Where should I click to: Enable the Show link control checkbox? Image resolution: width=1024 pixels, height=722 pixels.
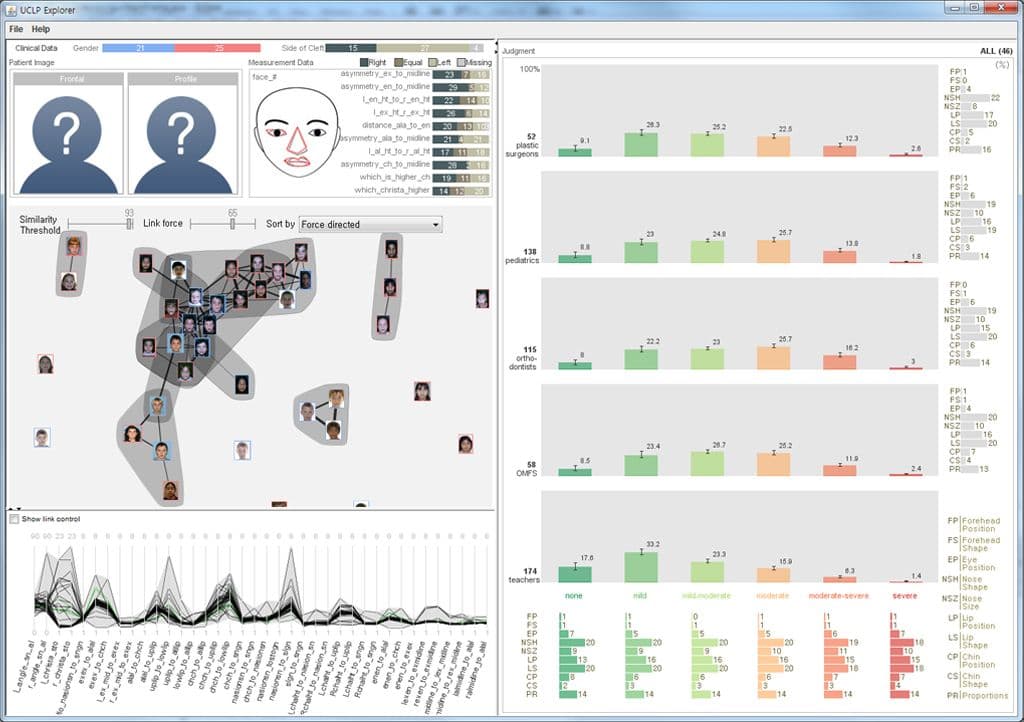click(x=14, y=519)
